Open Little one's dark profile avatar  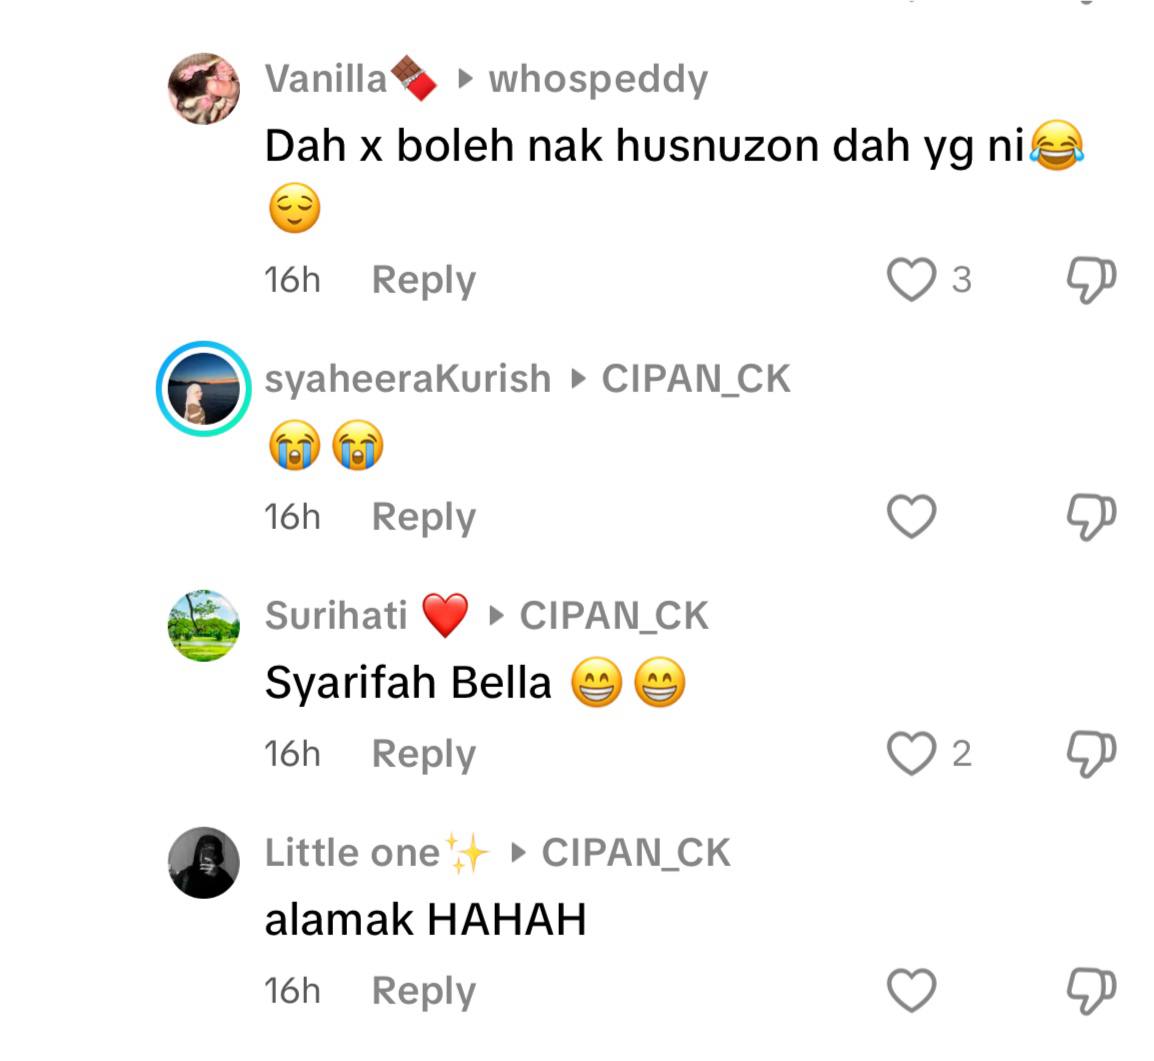click(x=204, y=862)
